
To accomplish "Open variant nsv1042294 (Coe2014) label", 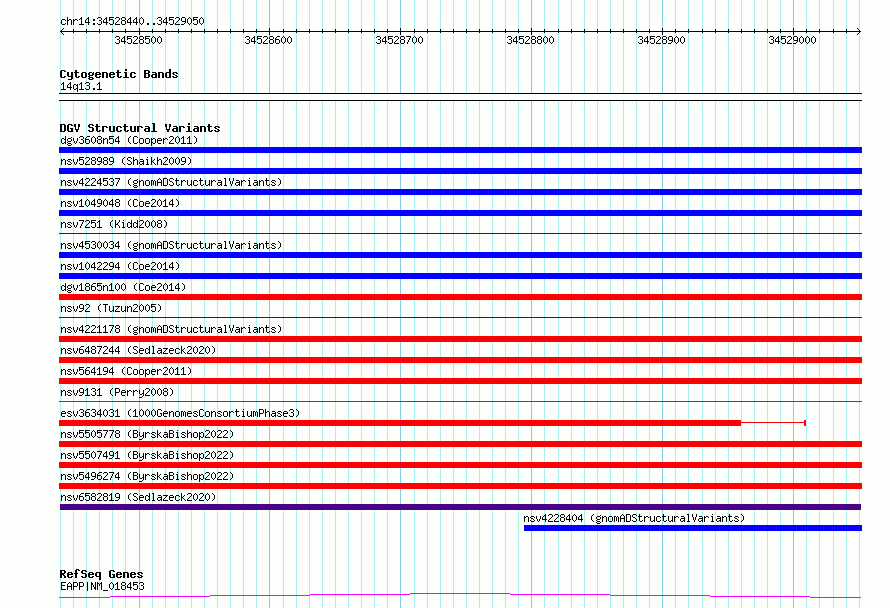I will point(120,266).
